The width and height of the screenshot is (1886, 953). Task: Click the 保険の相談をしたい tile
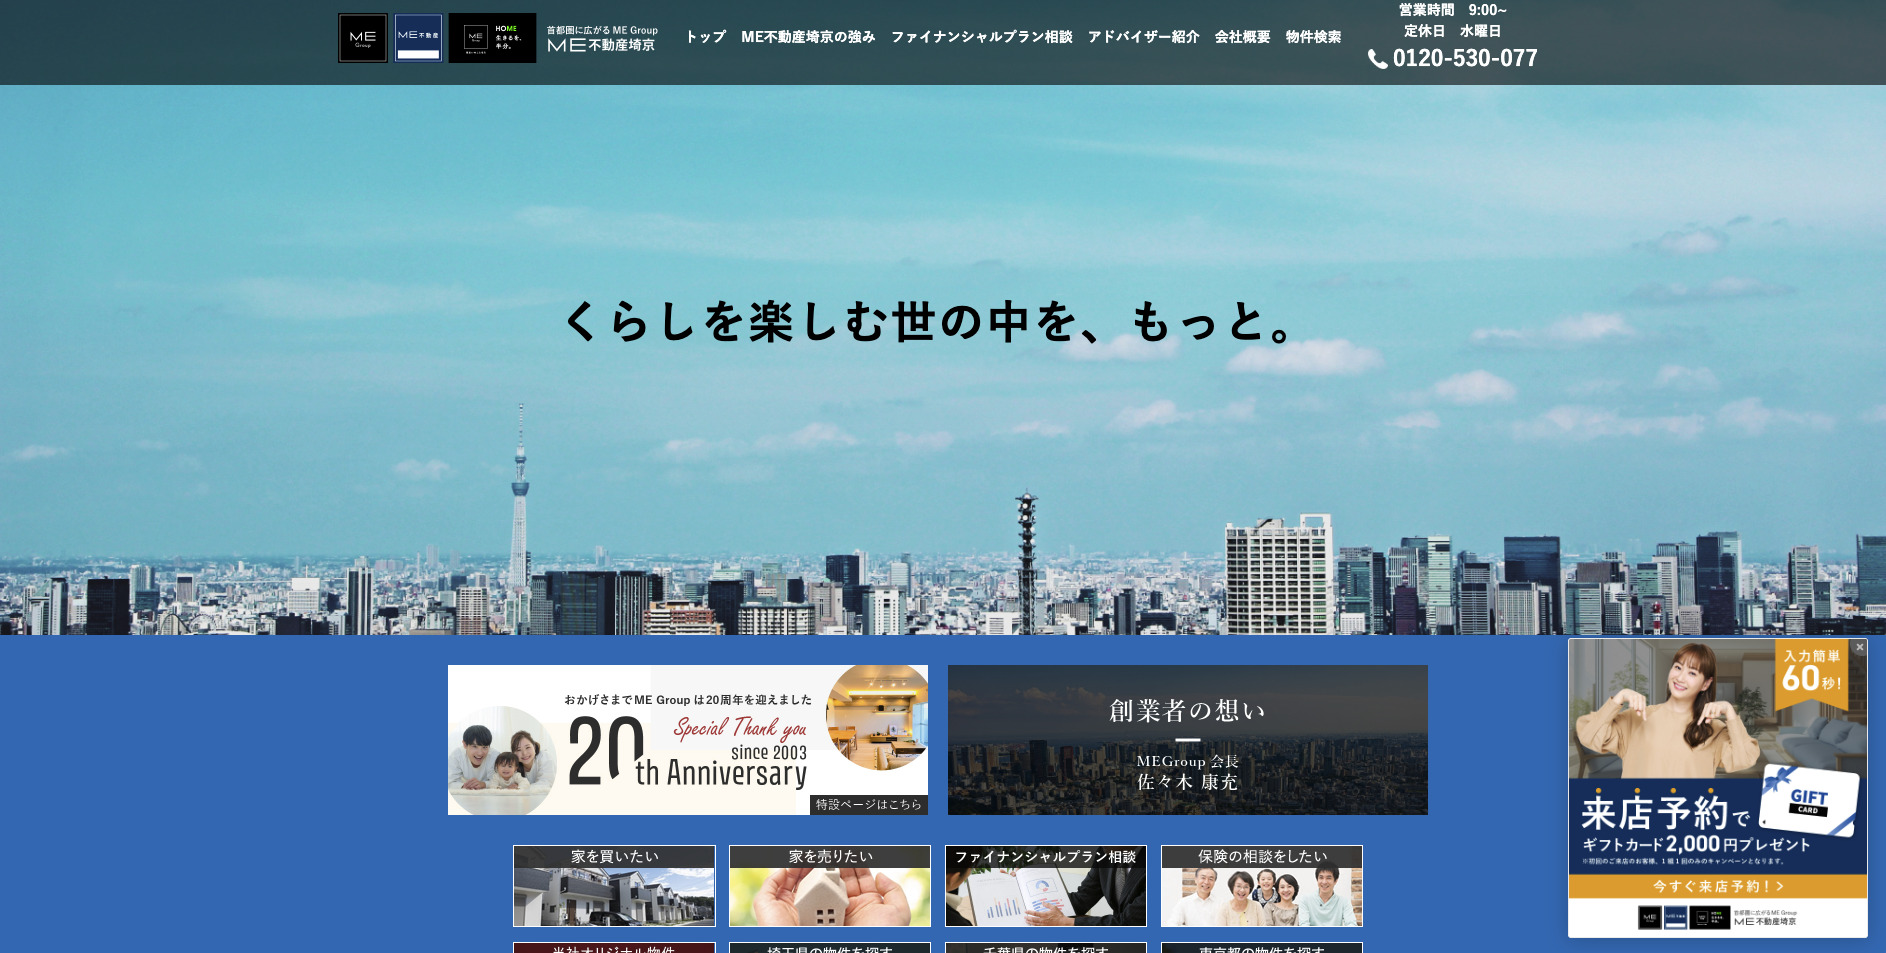pyautogui.click(x=1261, y=886)
